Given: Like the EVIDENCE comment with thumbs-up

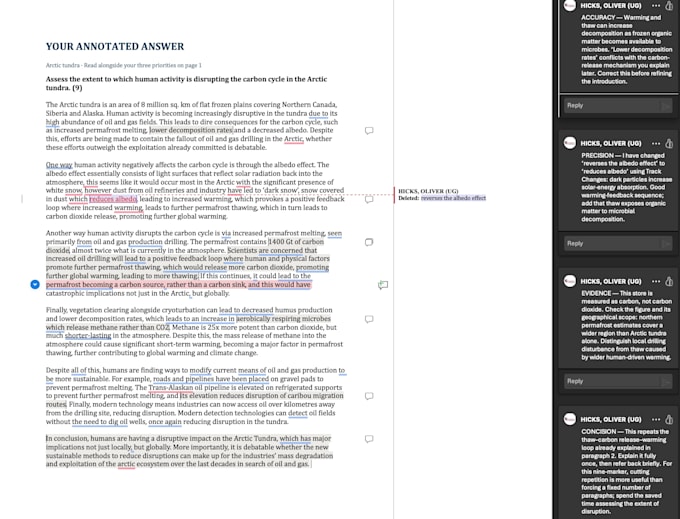Looking at the screenshot, I should click(669, 281).
